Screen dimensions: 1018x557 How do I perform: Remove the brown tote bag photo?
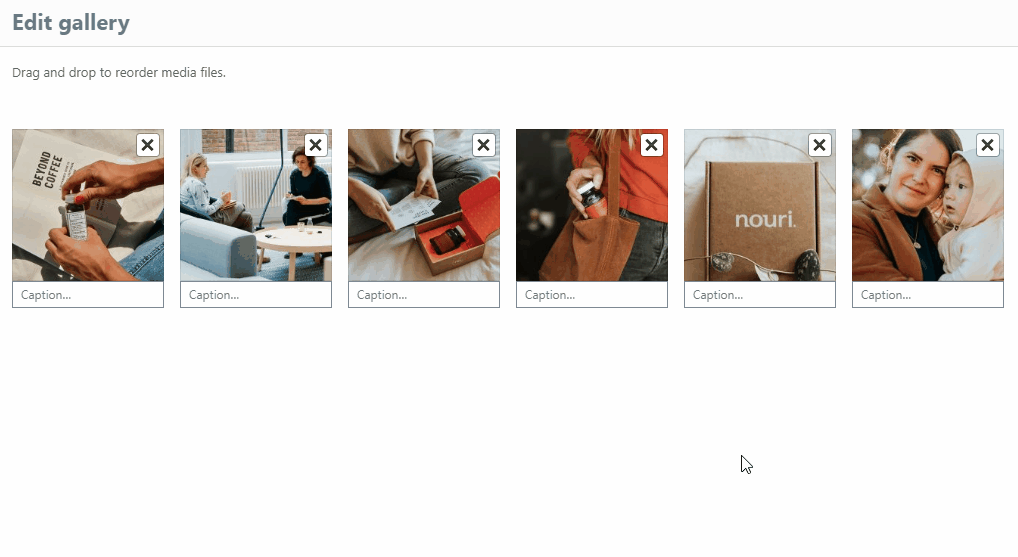tap(652, 145)
